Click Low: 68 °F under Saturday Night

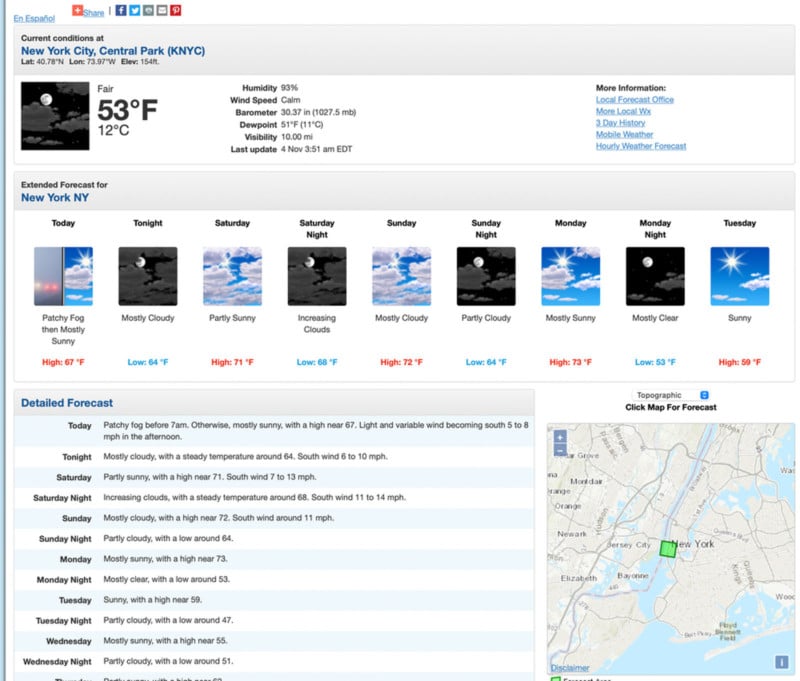click(x=317, y=362)
